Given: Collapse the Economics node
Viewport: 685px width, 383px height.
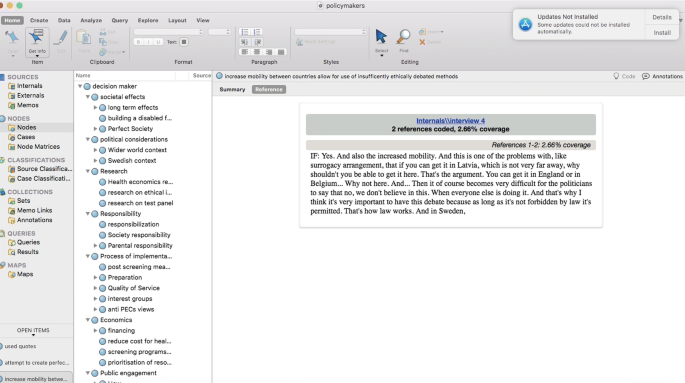Looking at the screenshot, I should click(87, 320).
